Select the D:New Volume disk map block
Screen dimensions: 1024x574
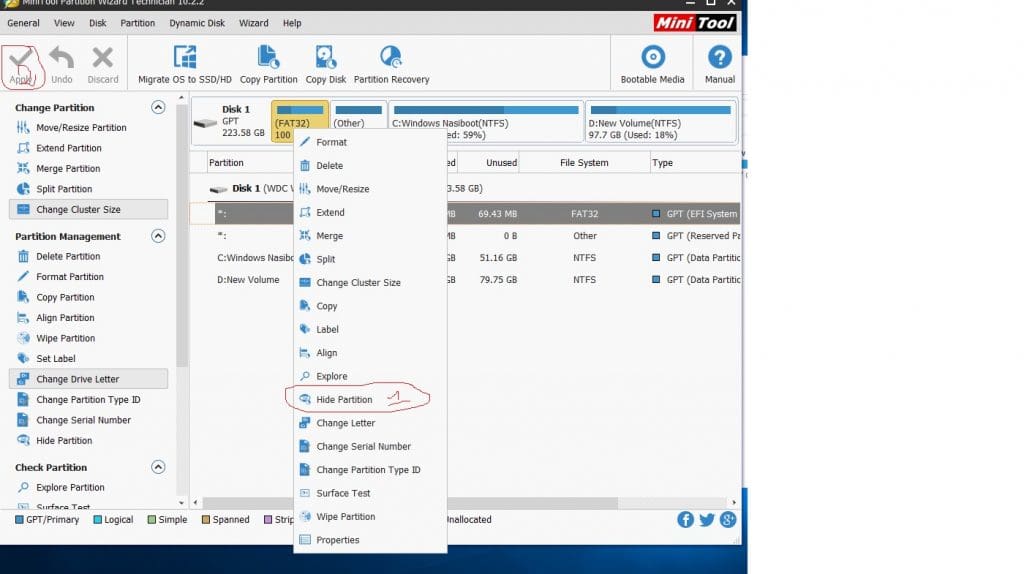(660, 122)
